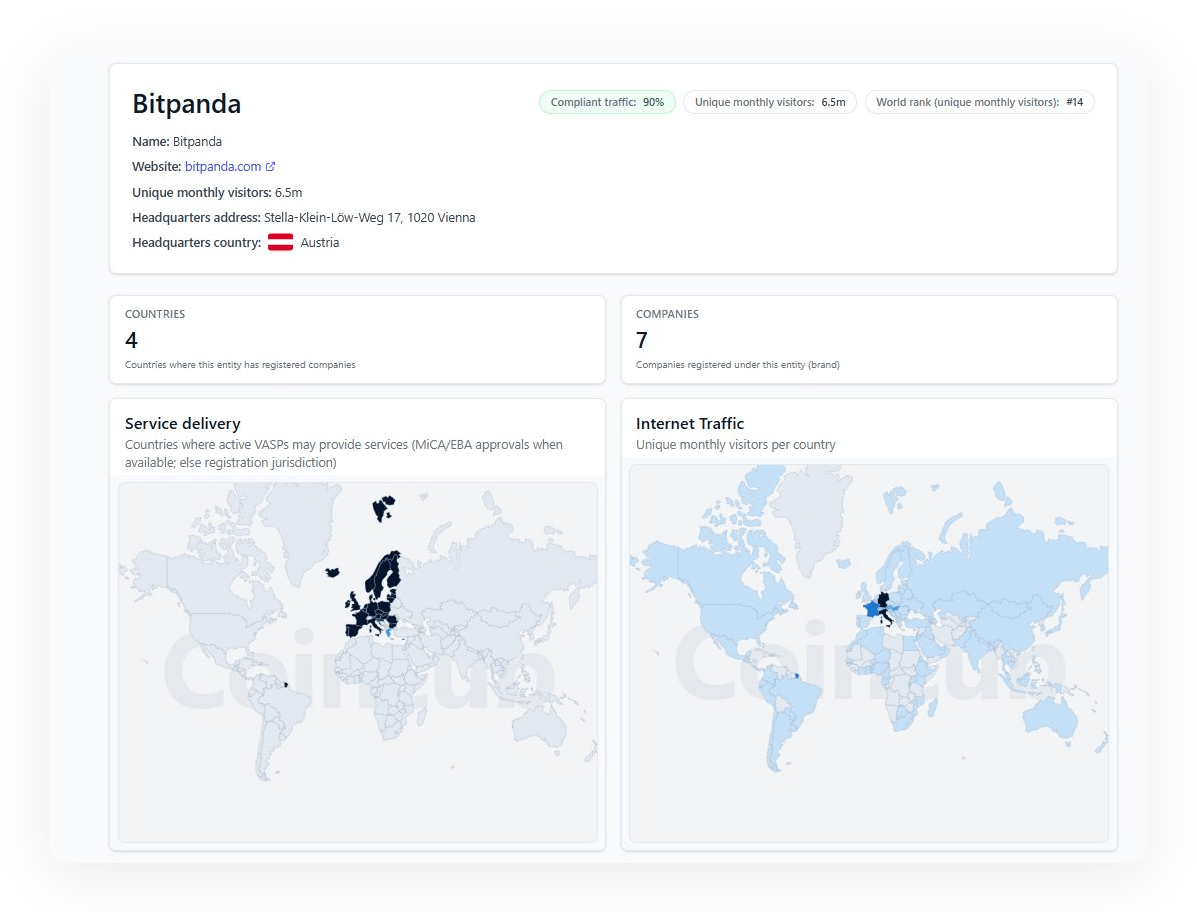Click the World rank #14 badge
The width and height of the screenshot is (1197, 912).
(x=979, y=102)
